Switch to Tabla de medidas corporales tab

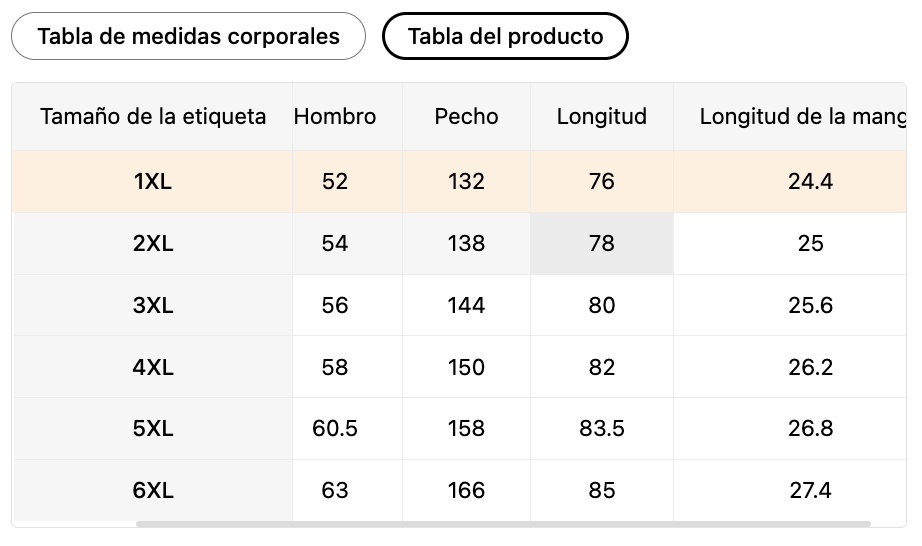tap(188, 36)
